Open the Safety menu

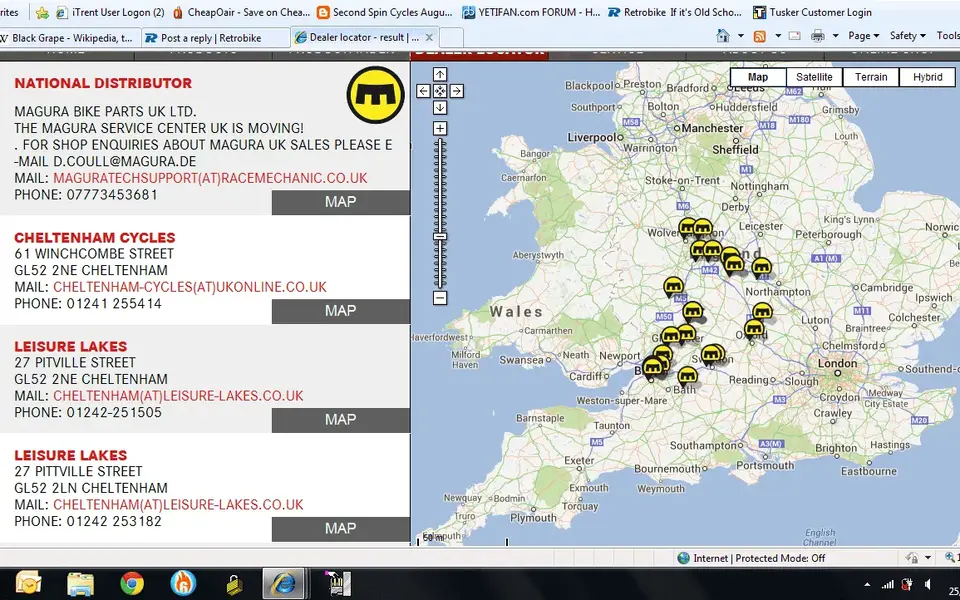tap(907, 36)
